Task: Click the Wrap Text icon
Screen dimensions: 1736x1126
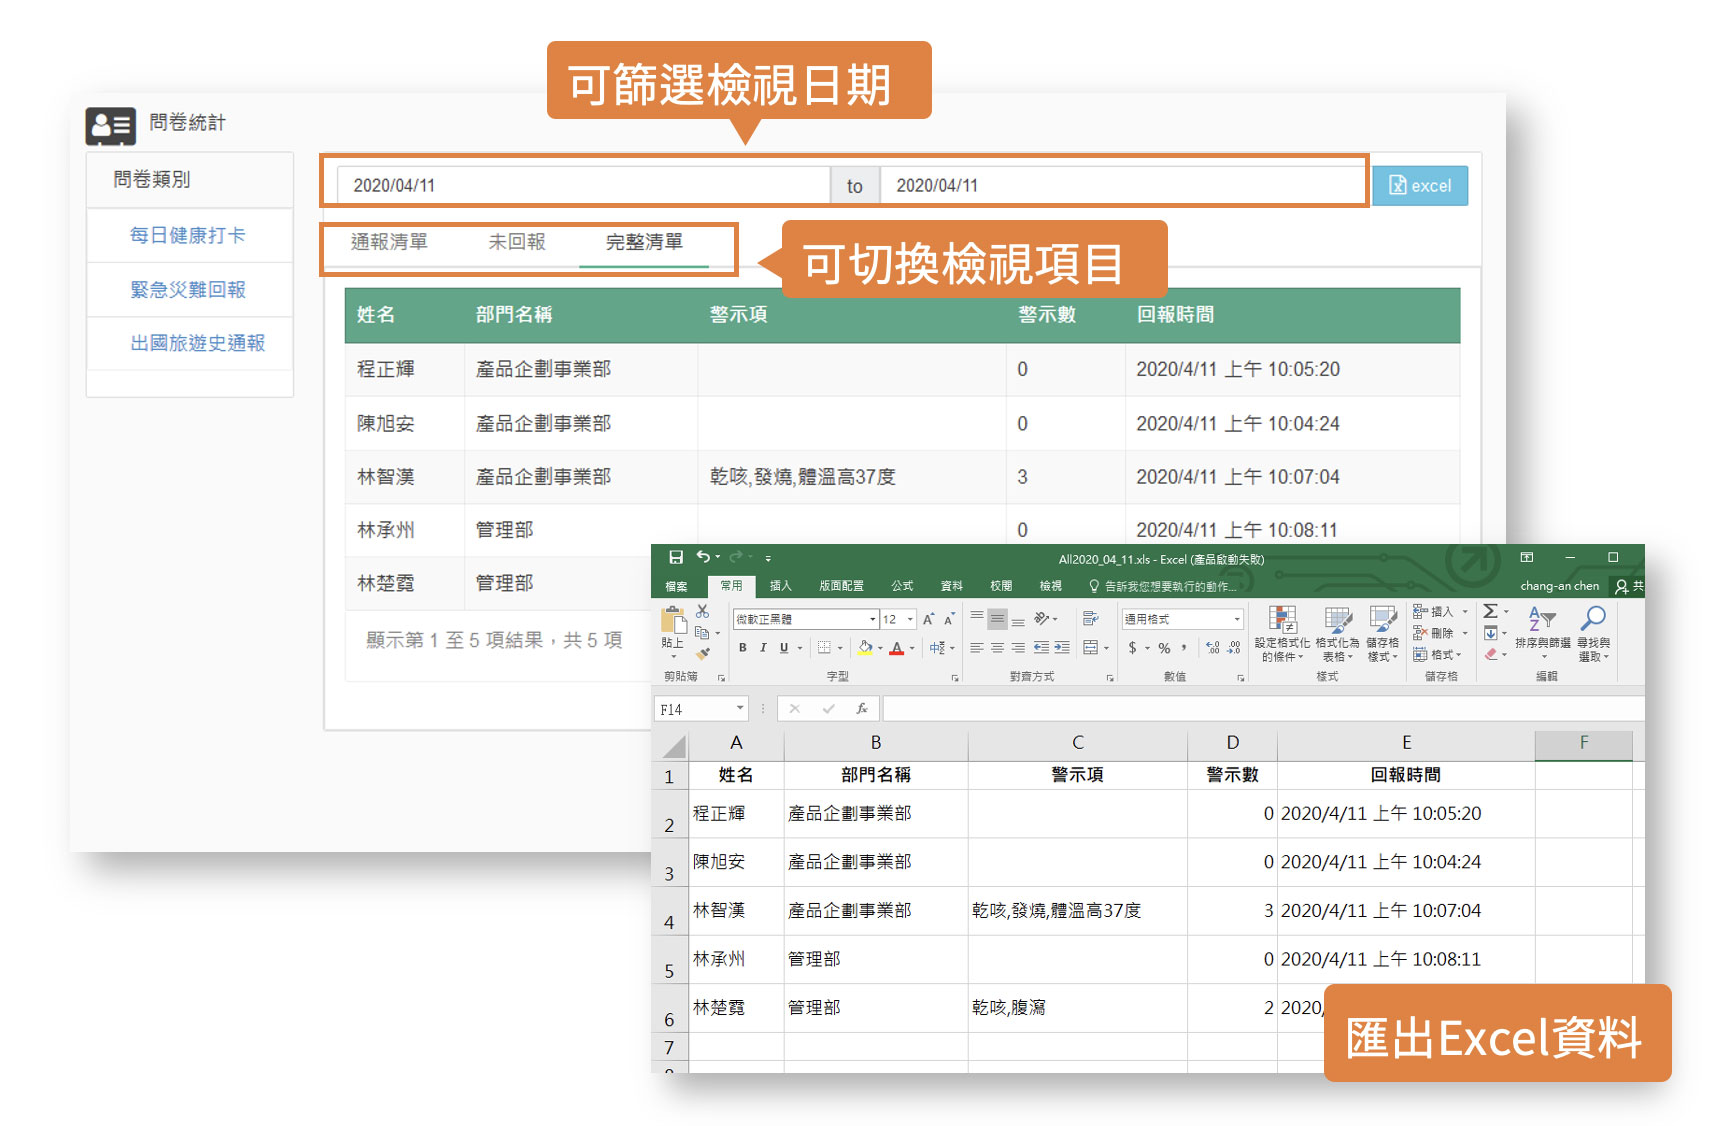Action: [x=1090, y=619]
